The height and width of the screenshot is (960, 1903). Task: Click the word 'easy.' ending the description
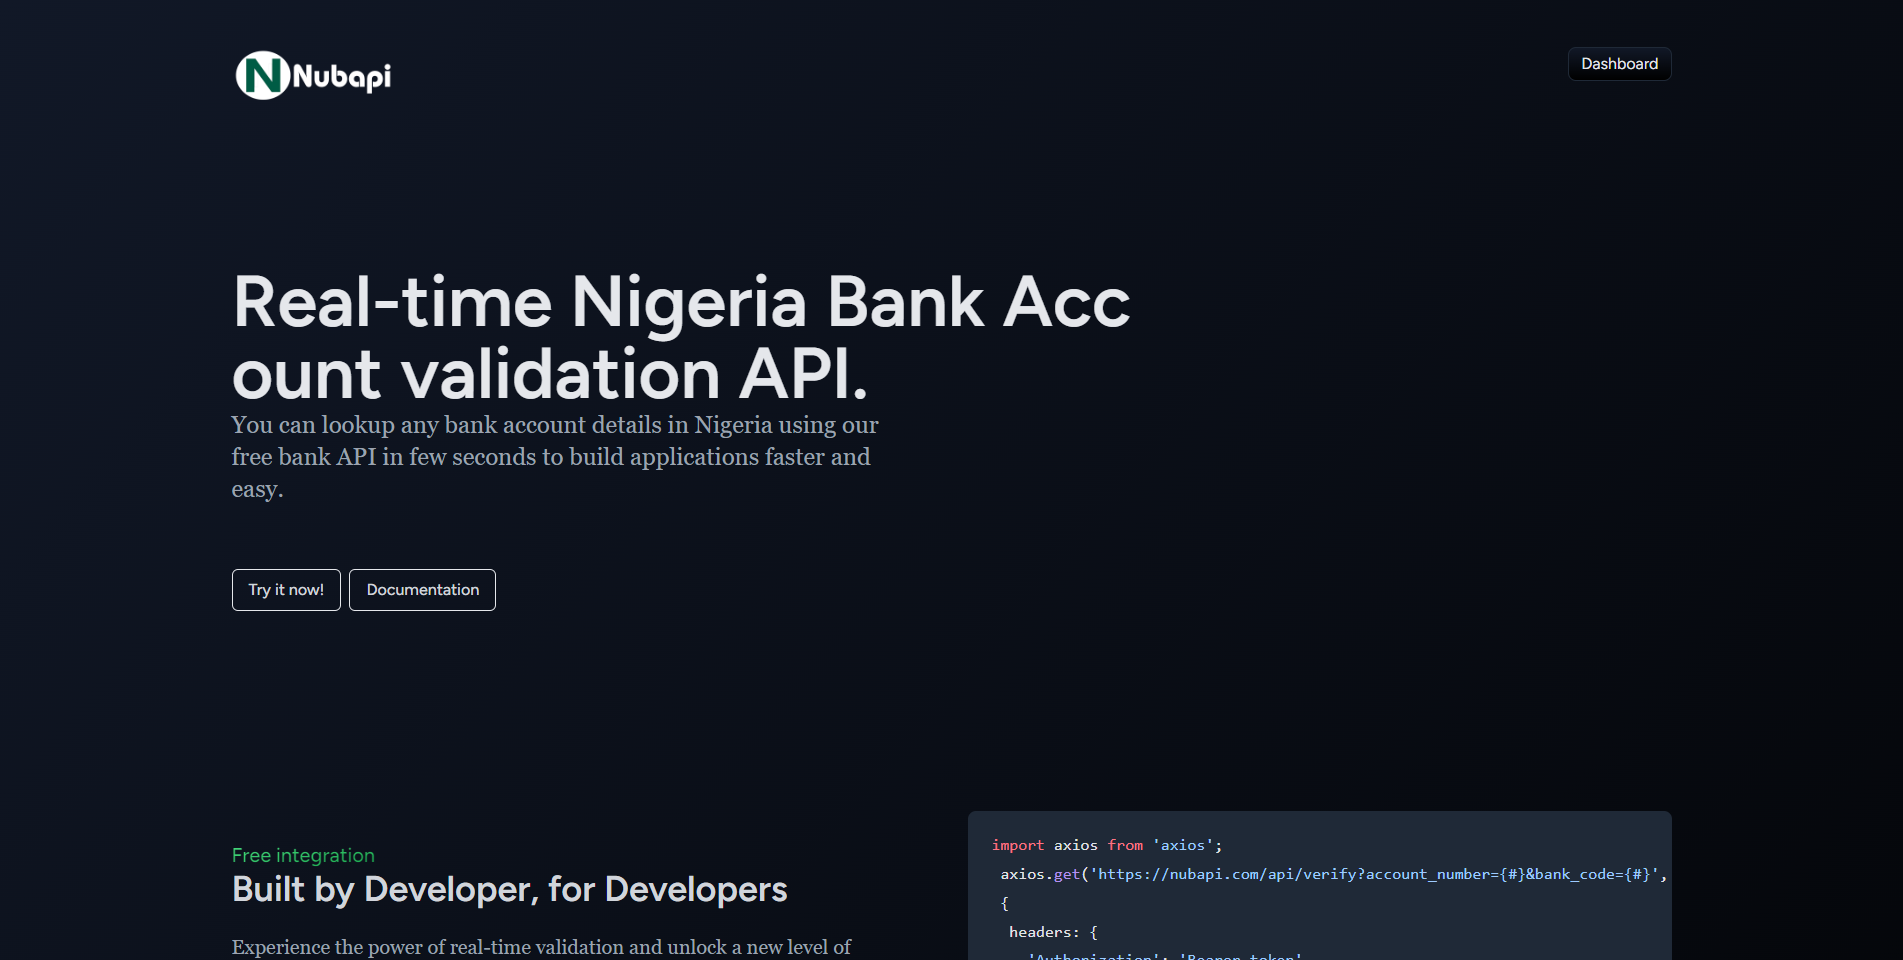[x=258, y=489]
